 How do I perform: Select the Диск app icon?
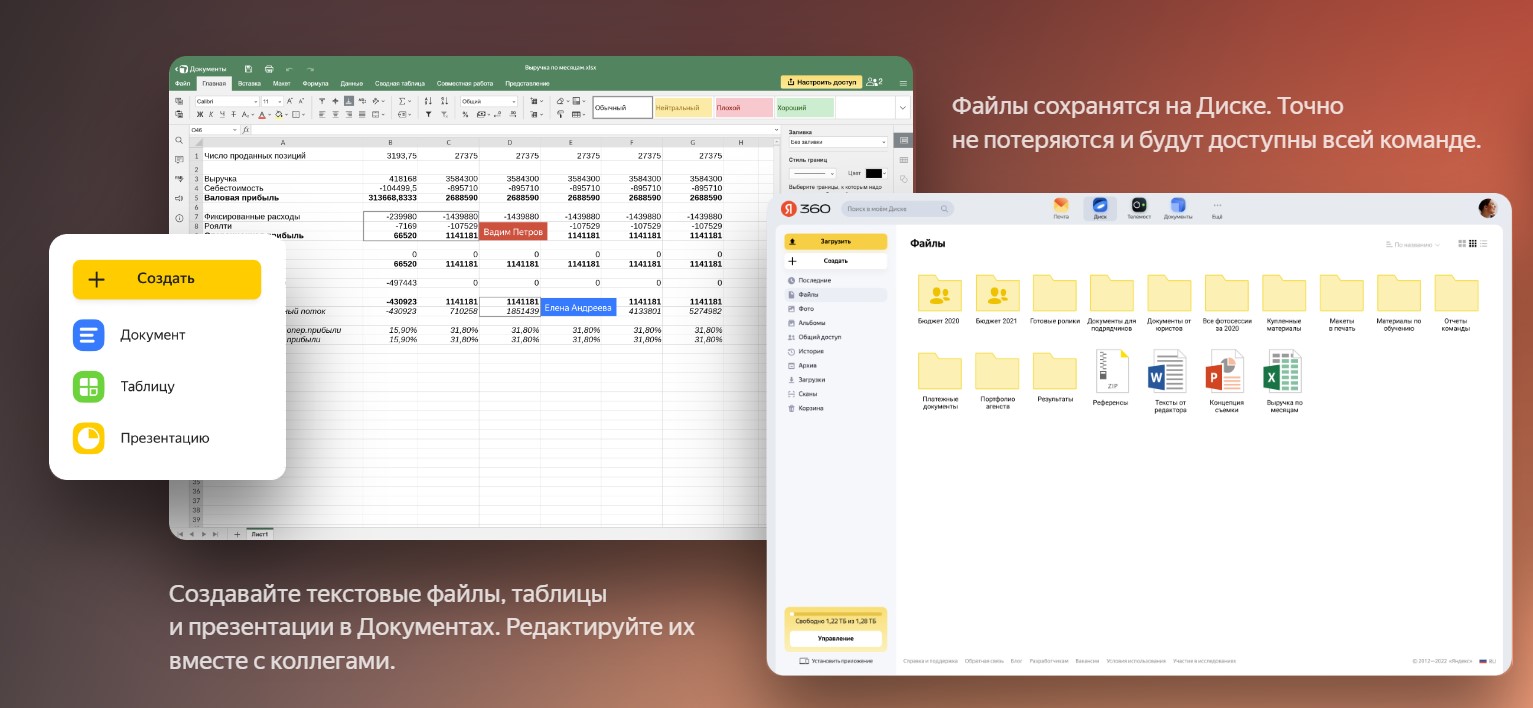[x=1100, y=205]
